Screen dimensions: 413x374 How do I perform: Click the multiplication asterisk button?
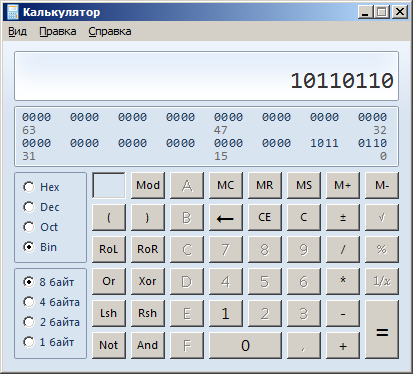coord(343,282)
